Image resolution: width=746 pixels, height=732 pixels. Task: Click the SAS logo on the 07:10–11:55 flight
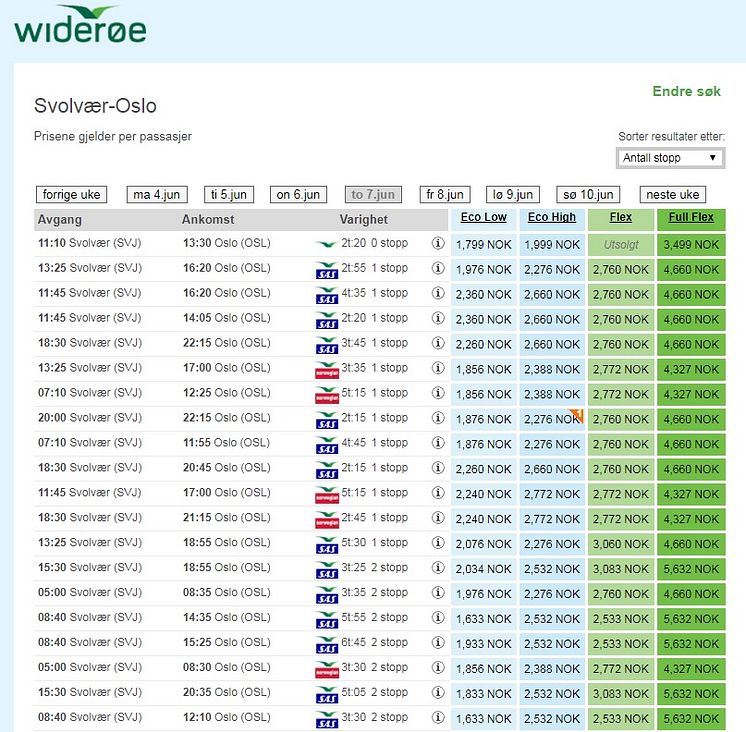click(326, 444)
